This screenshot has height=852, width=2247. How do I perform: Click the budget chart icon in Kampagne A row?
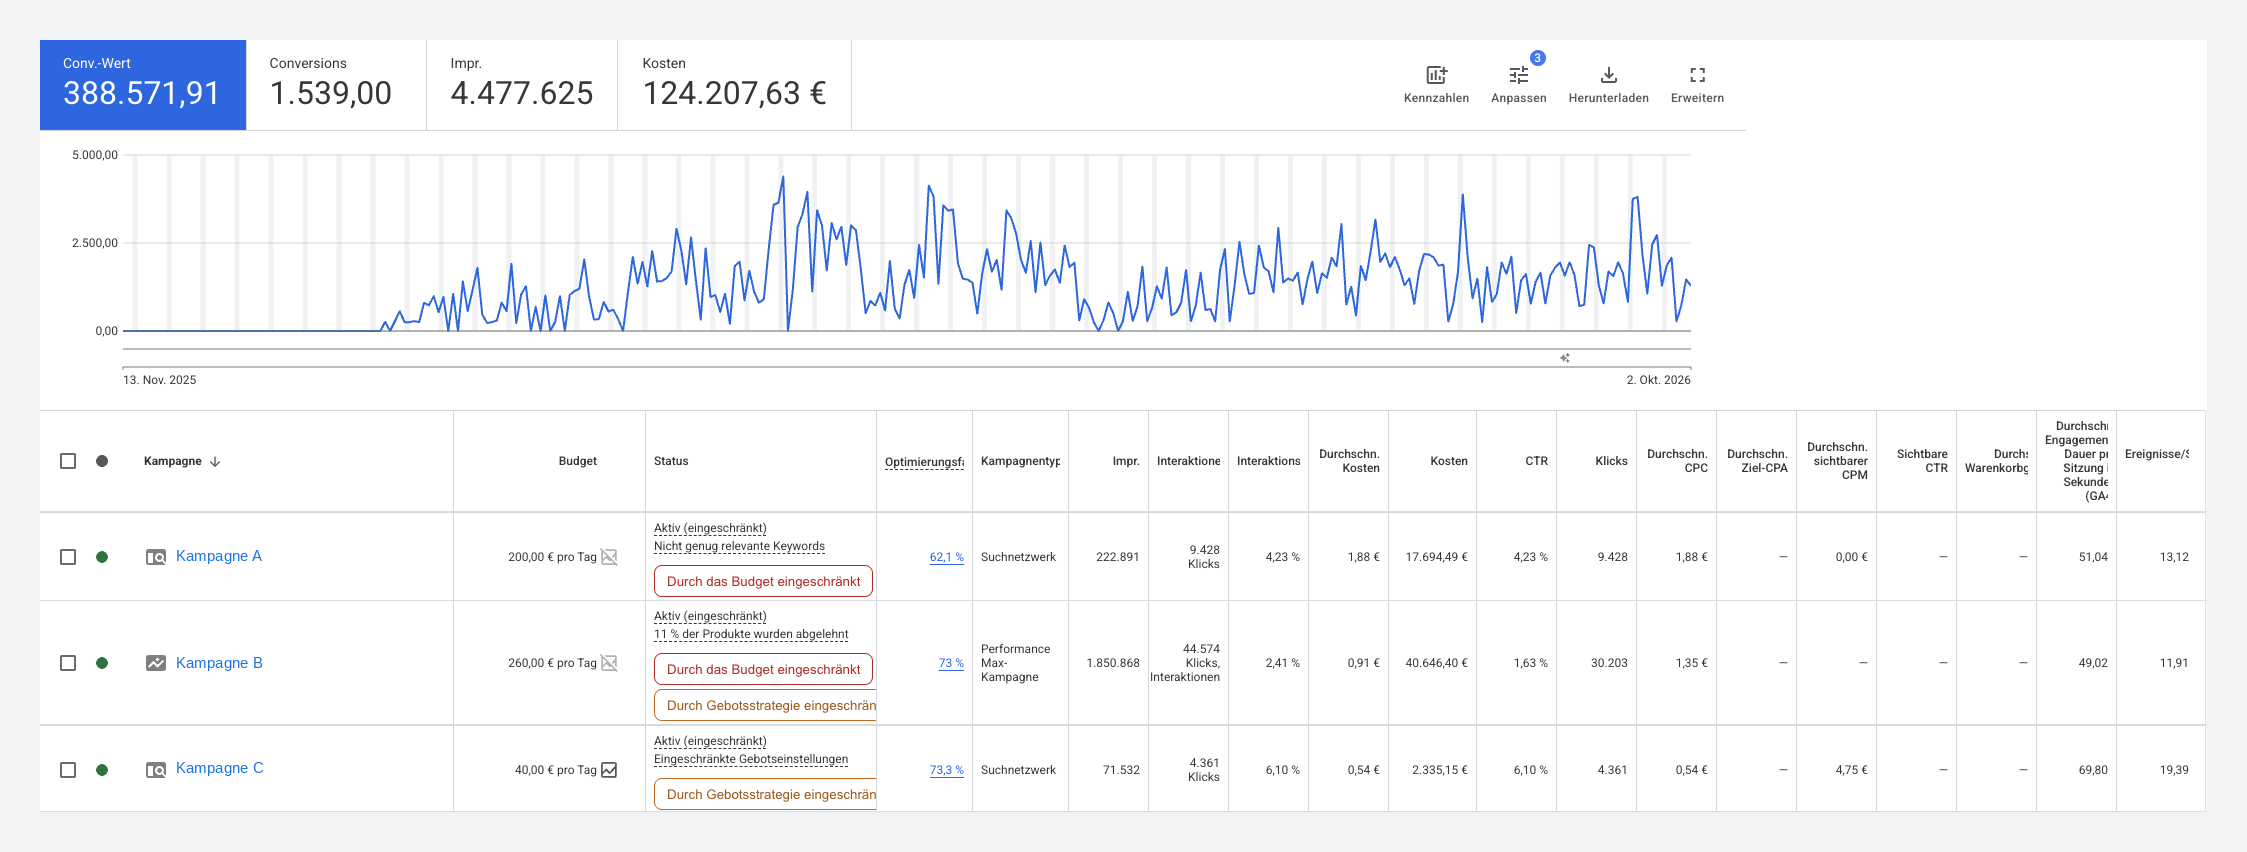pyautogui.click(x=609, y=557)
